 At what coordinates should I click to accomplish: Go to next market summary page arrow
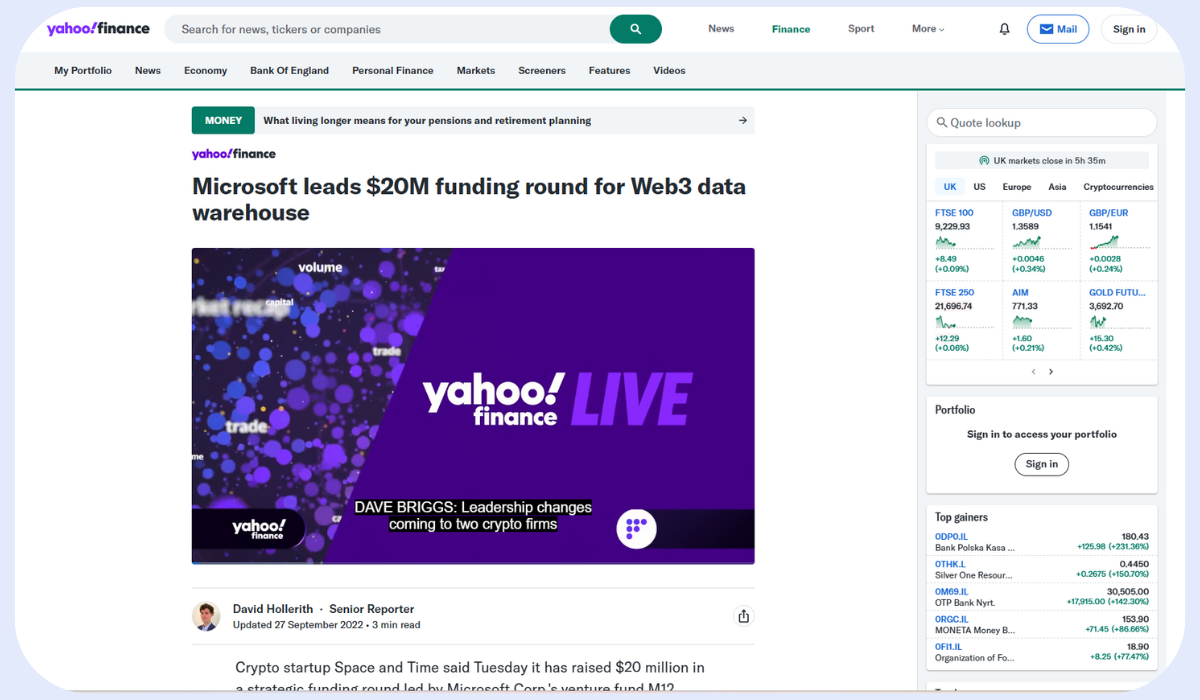[x=1051, y=372]
